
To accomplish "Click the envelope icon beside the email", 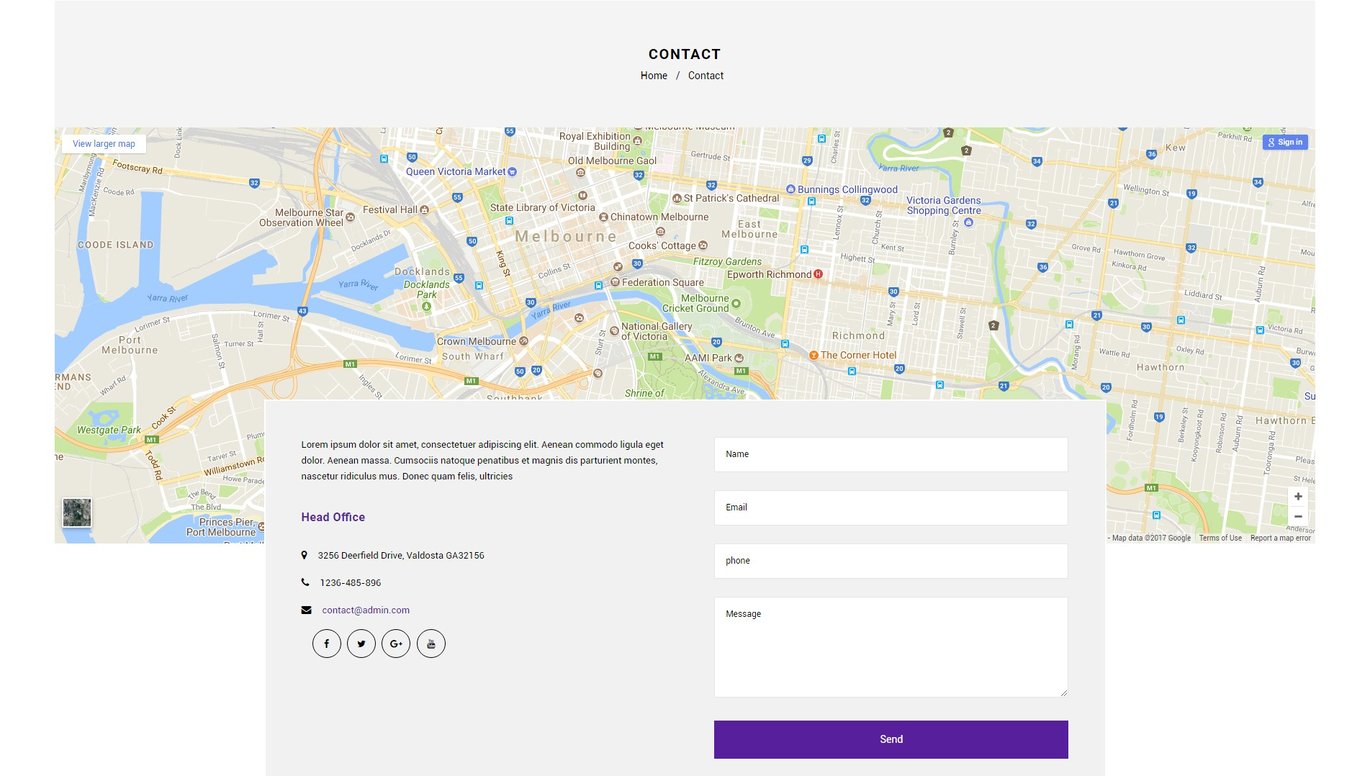I will click(x=306, y=610).
